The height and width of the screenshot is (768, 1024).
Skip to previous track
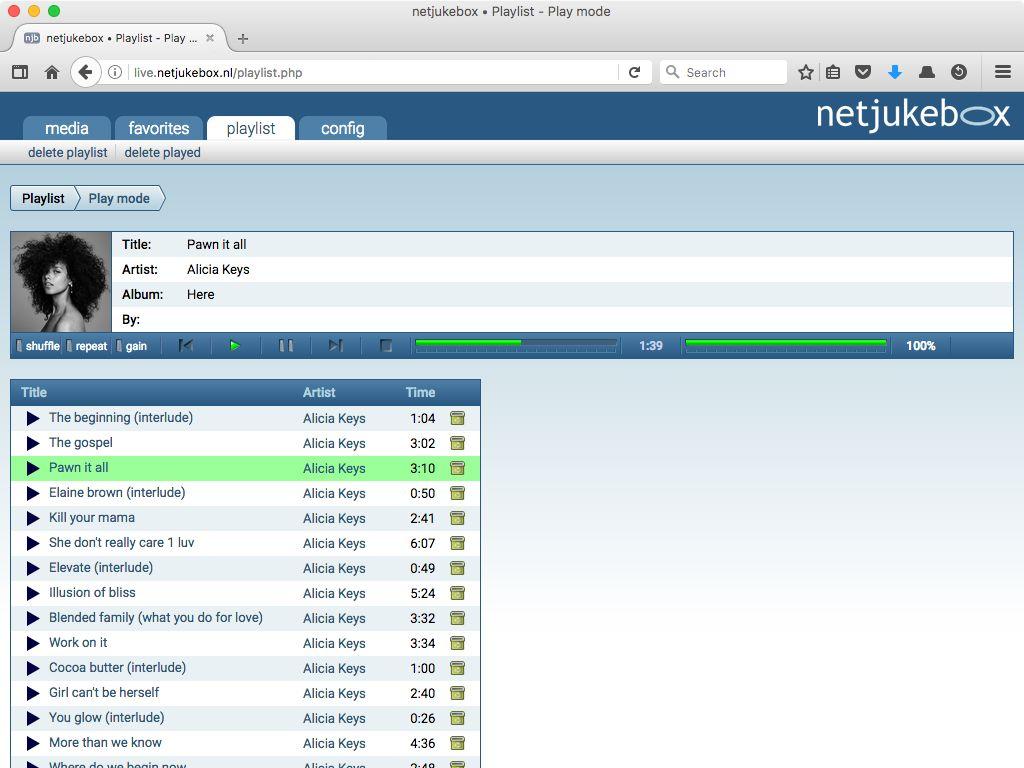(x=186, y=345)
